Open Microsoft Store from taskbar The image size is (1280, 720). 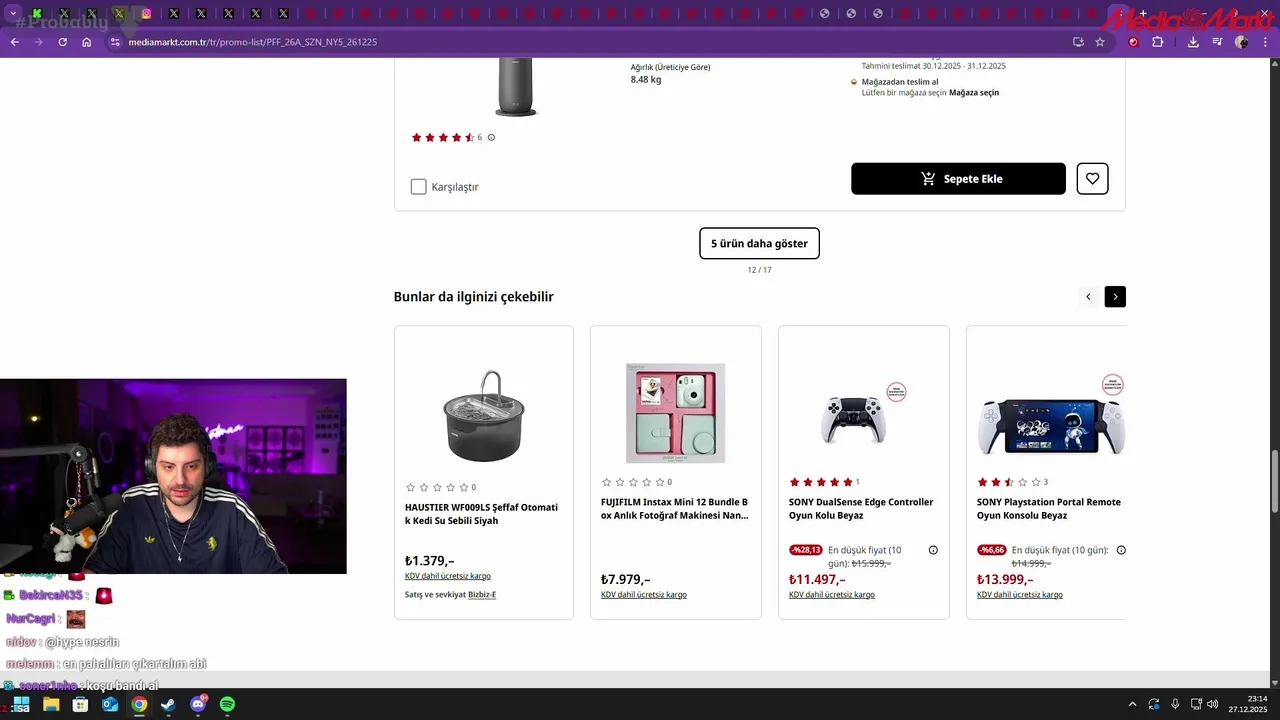coord(80,704)
